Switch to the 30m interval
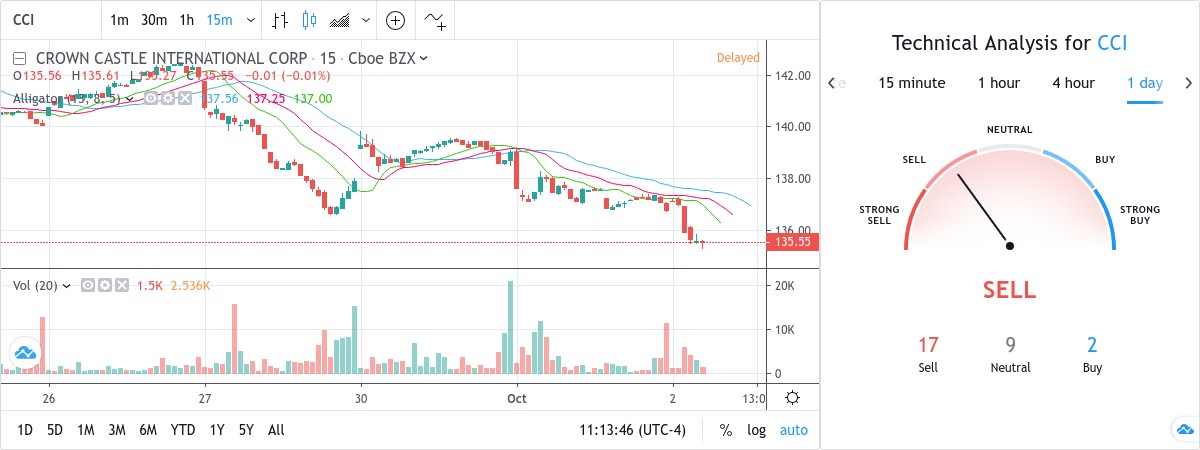Screen dimensions: 1200x450 (x=153, y=20)
